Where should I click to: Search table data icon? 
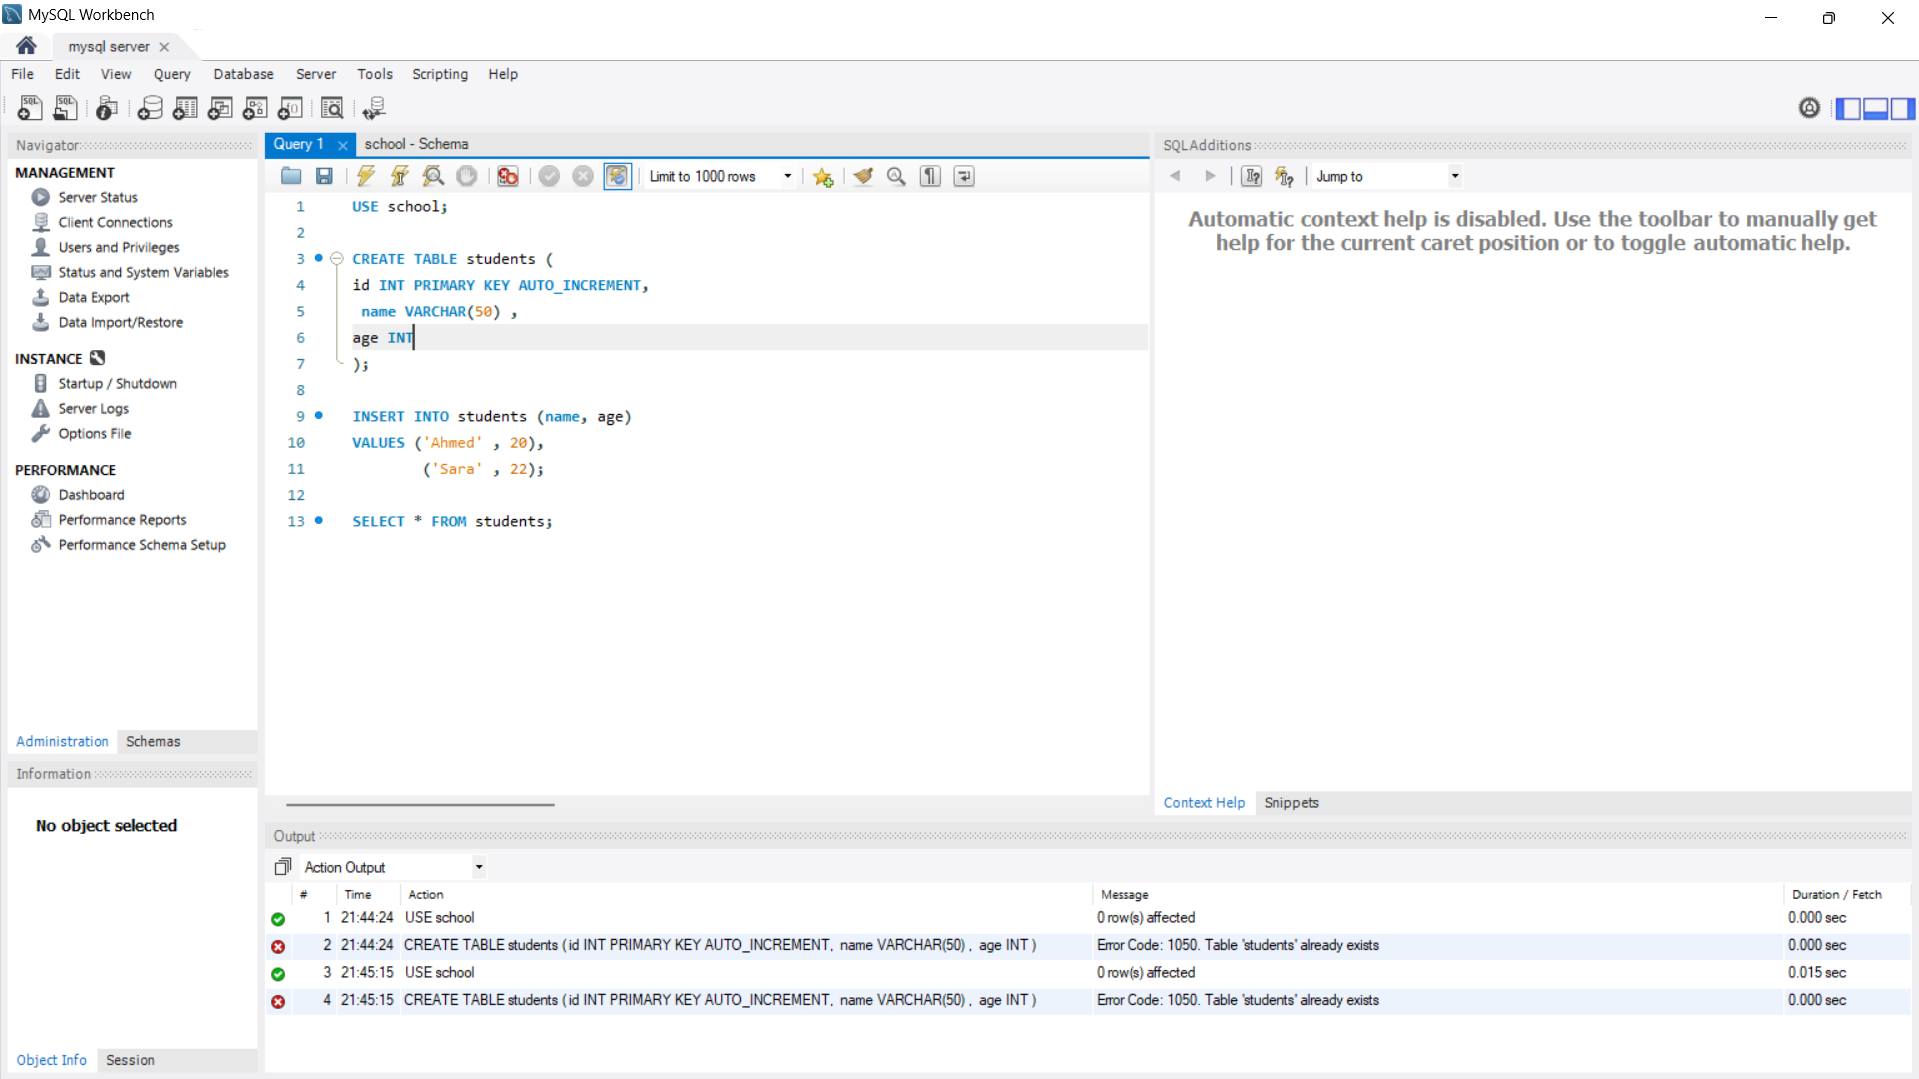point(332,108)
